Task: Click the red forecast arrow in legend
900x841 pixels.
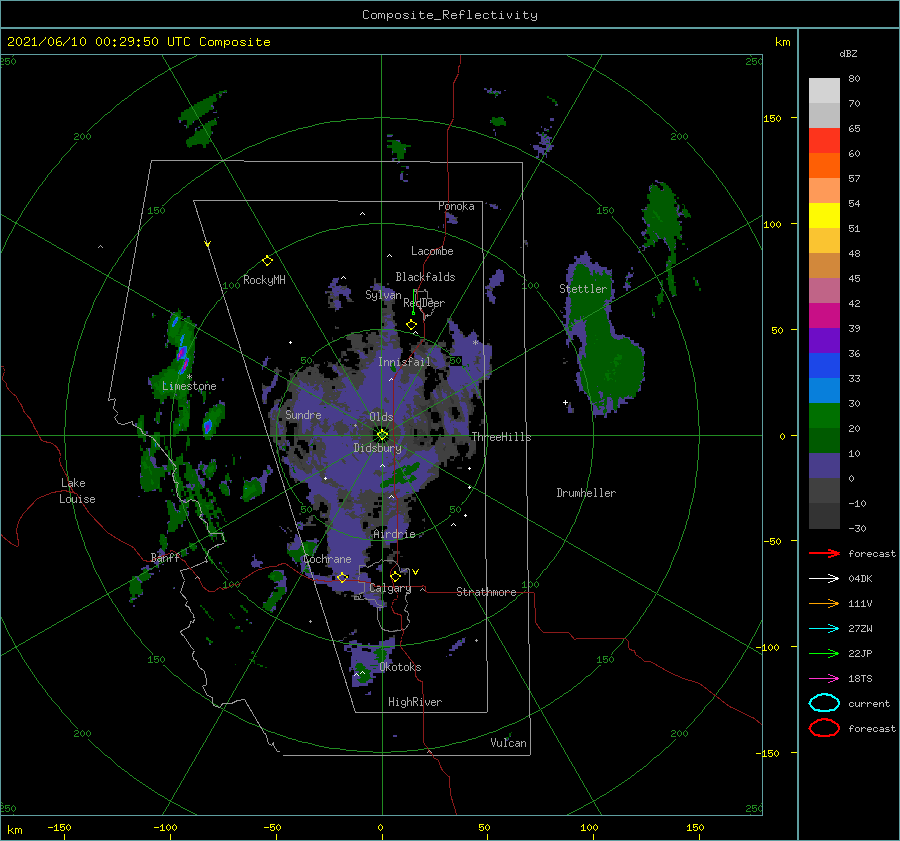Action: tap(824, 553)
